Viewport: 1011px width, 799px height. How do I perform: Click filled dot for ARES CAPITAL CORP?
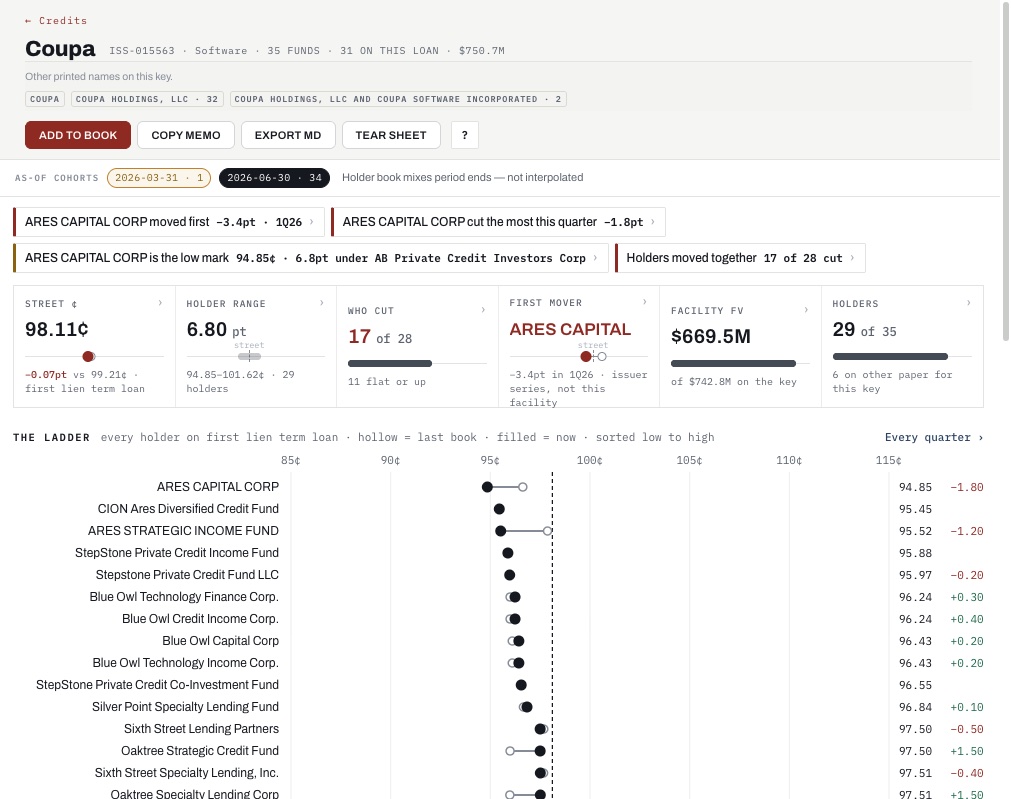click(x=487, y=487)
